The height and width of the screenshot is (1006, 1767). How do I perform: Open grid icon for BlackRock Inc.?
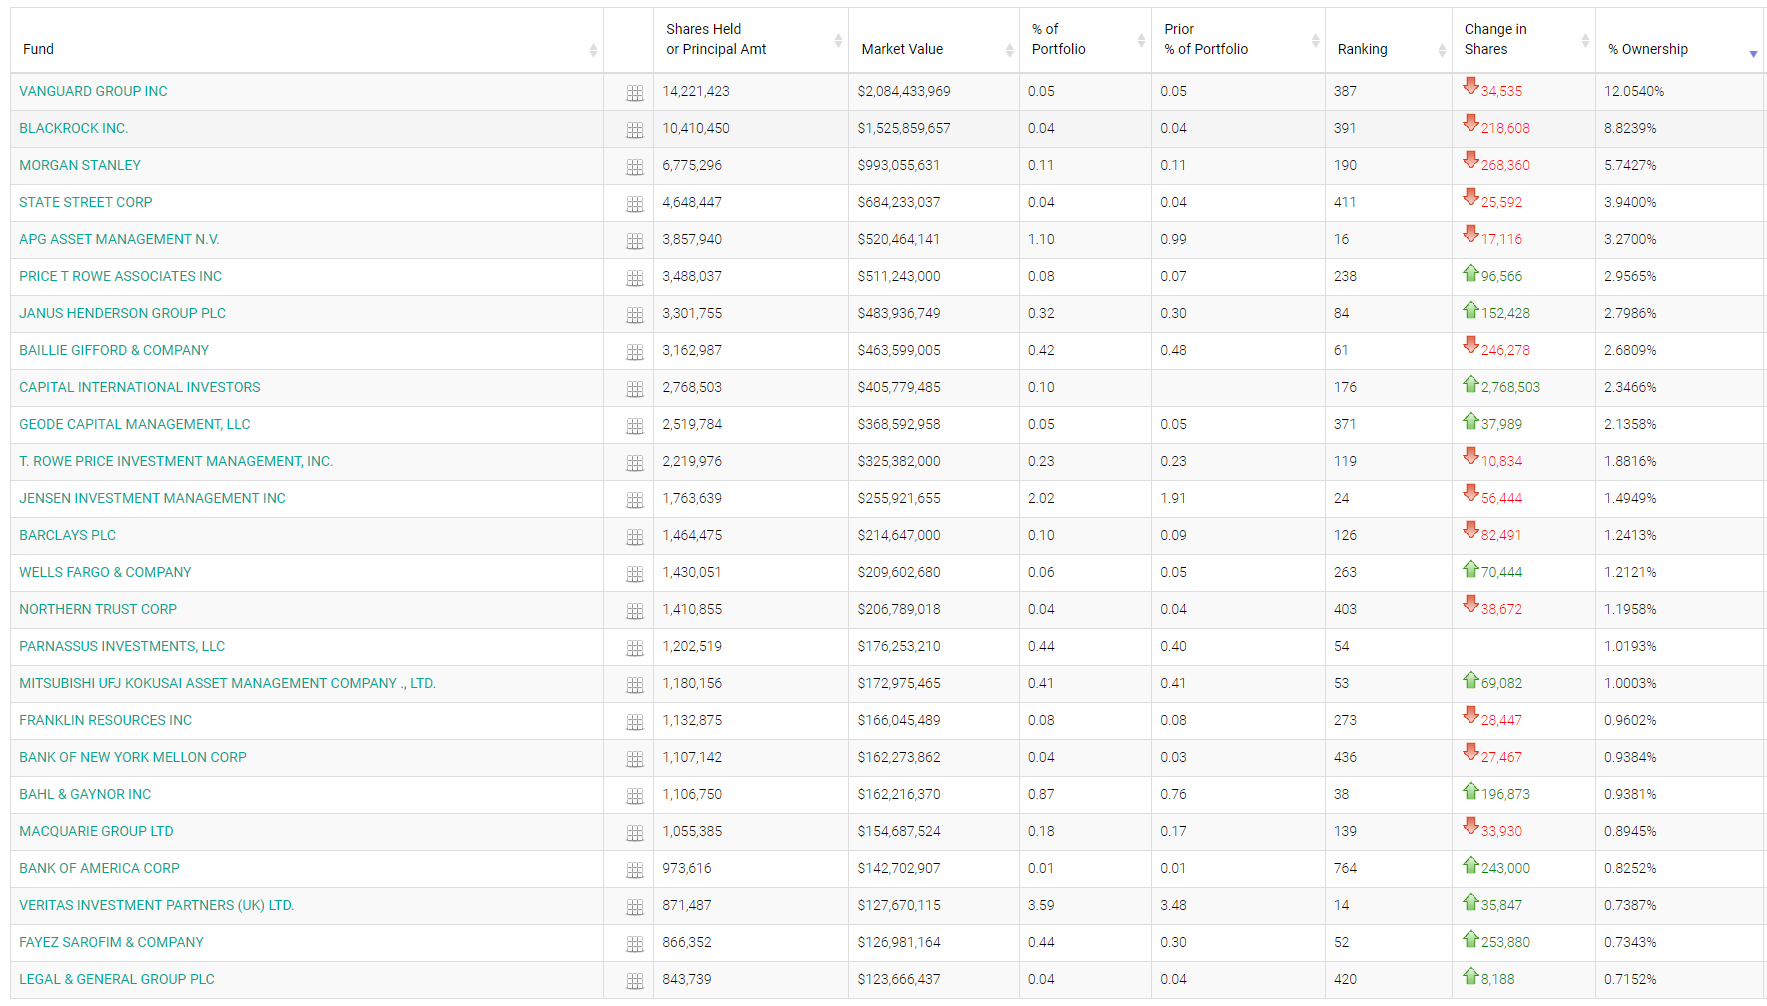coord(634,130)
